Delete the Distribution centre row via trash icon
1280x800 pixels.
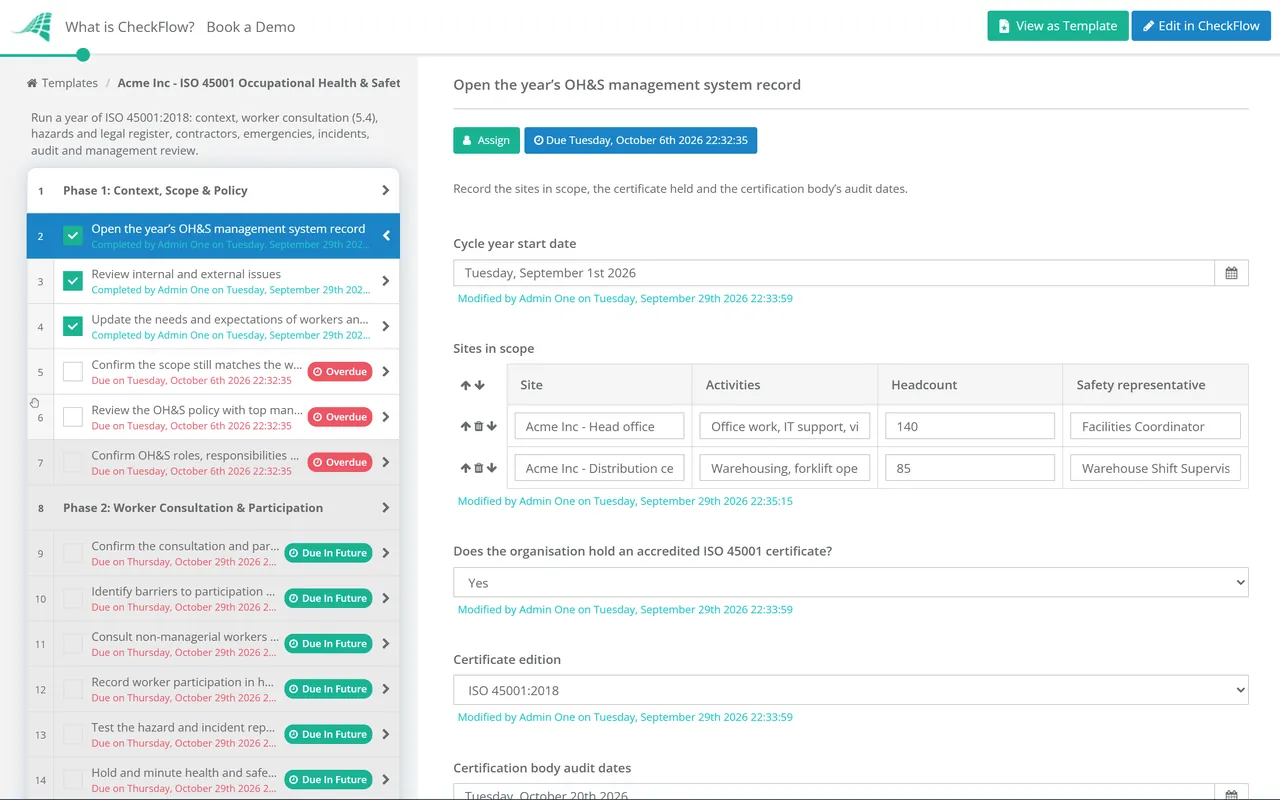point(478,468)
